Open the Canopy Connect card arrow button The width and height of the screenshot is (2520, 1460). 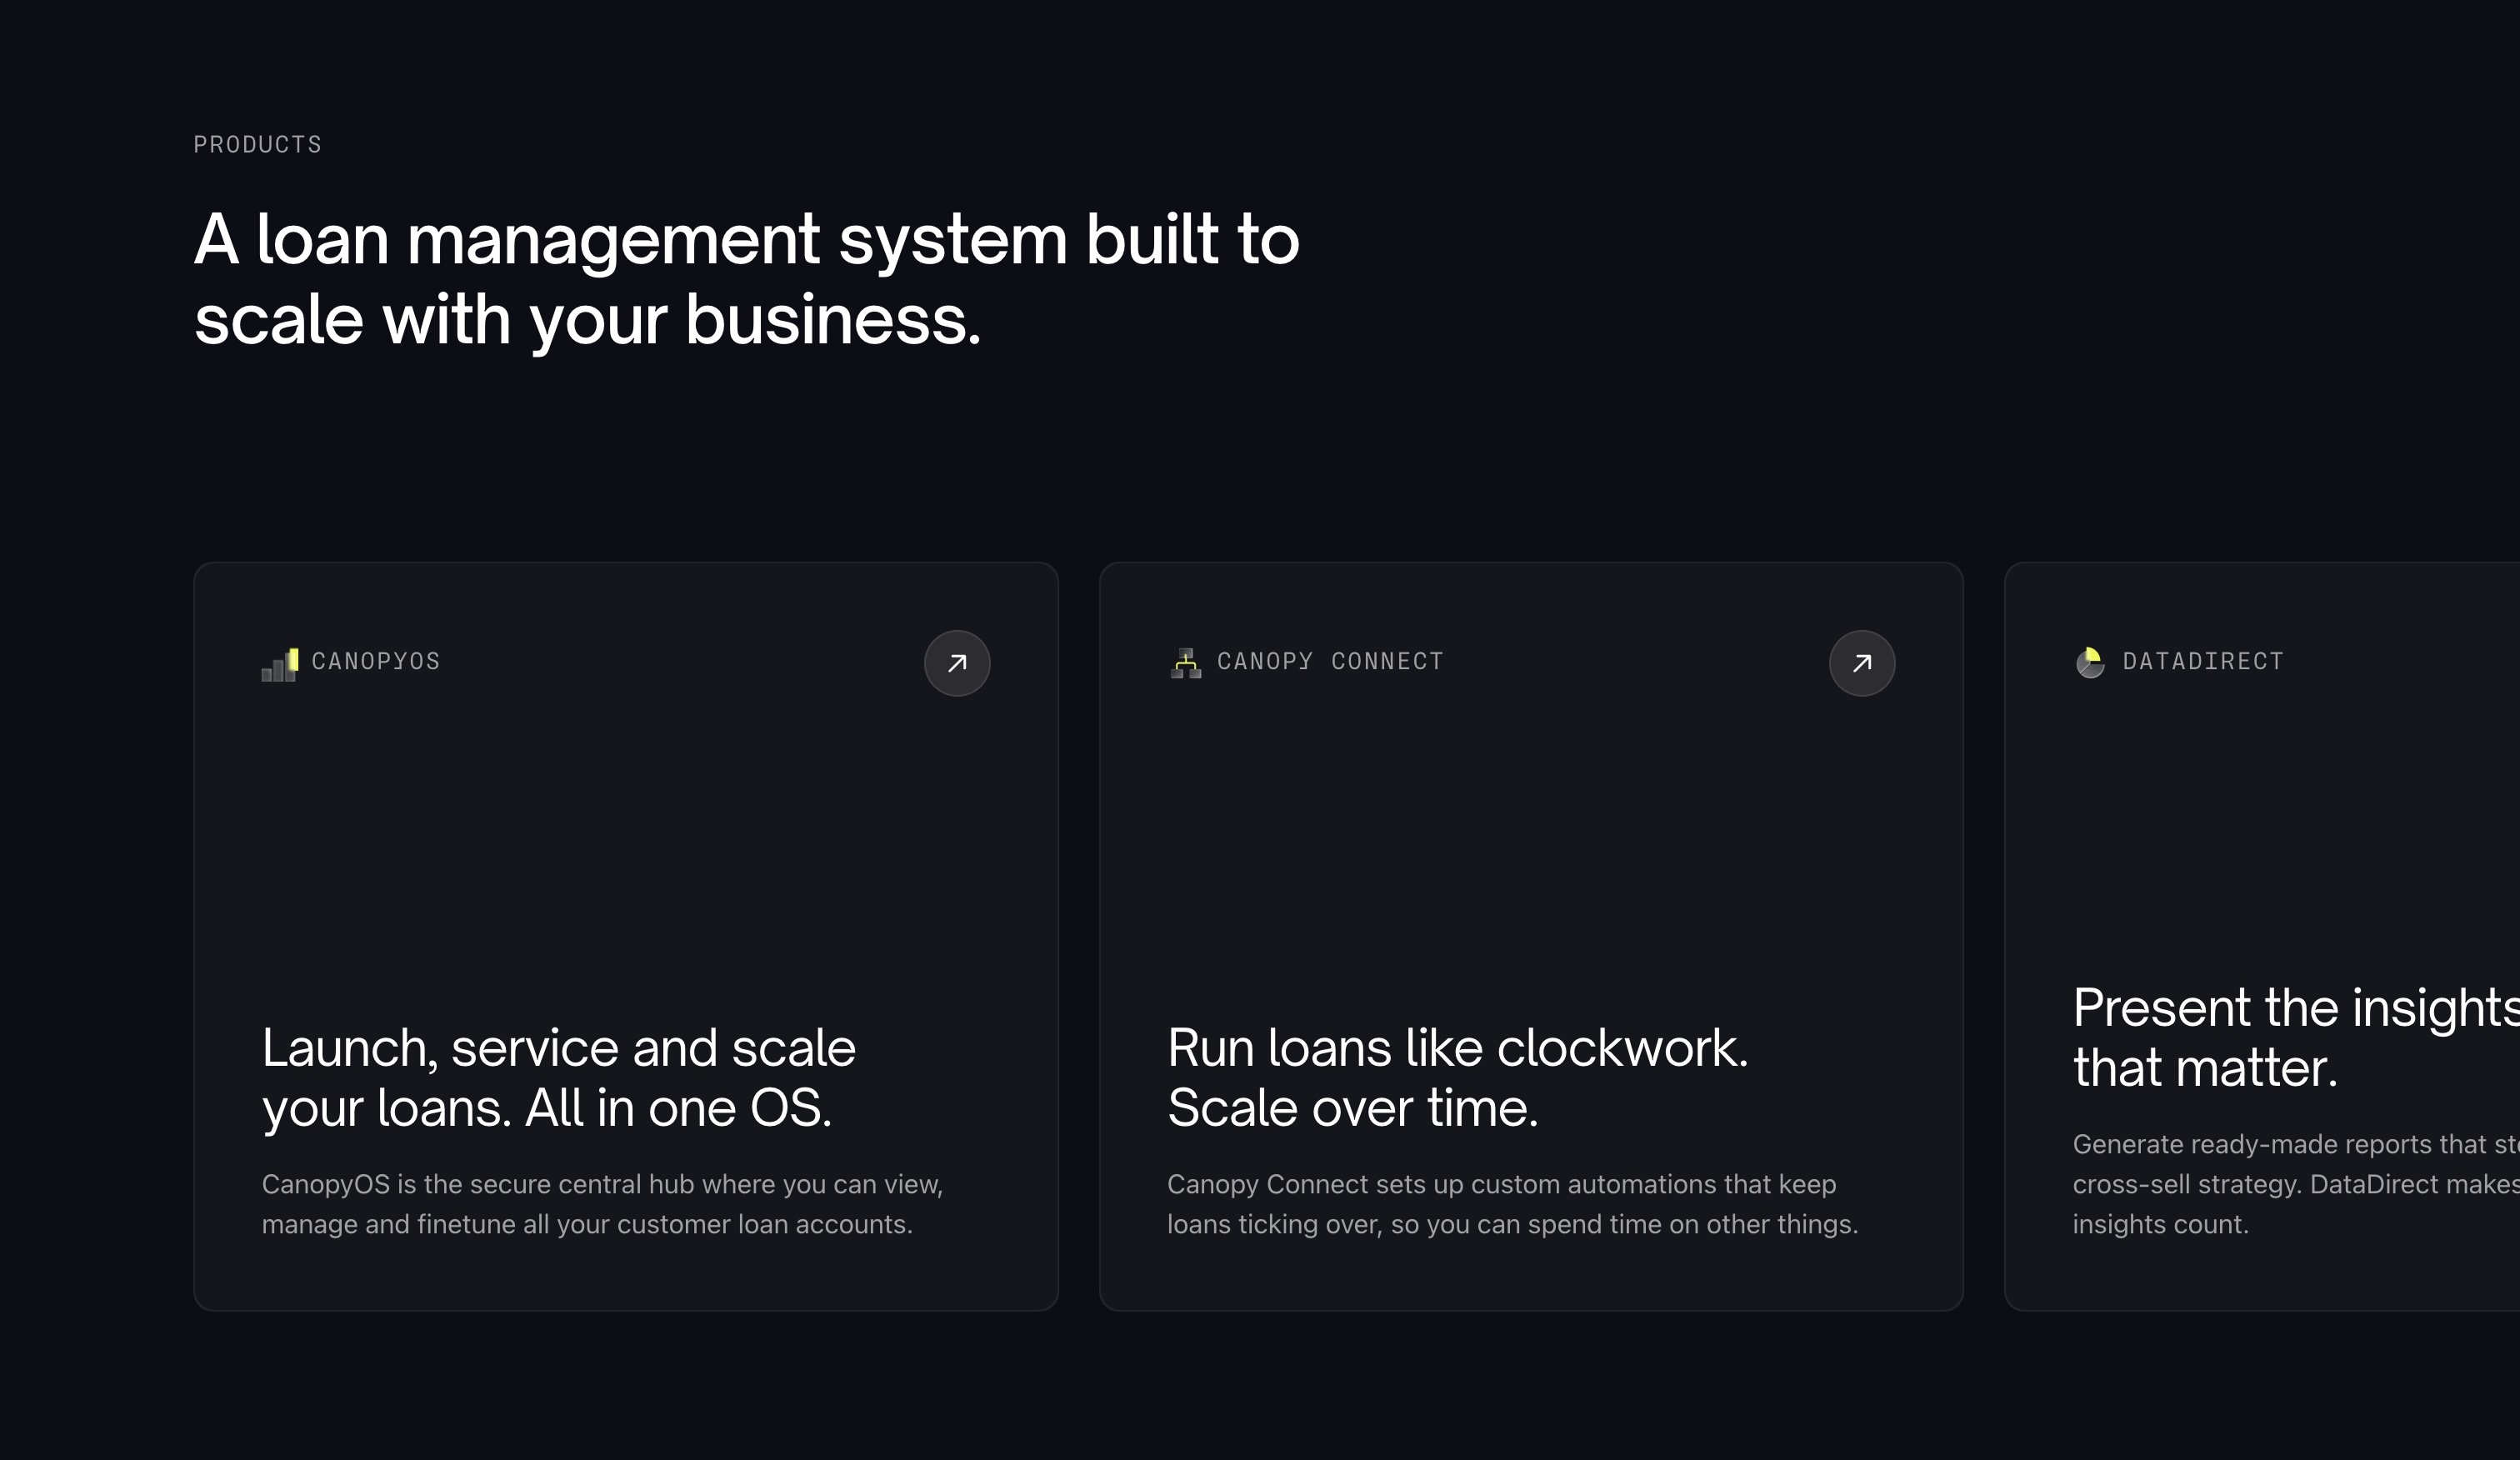(x=1862, y=663)
